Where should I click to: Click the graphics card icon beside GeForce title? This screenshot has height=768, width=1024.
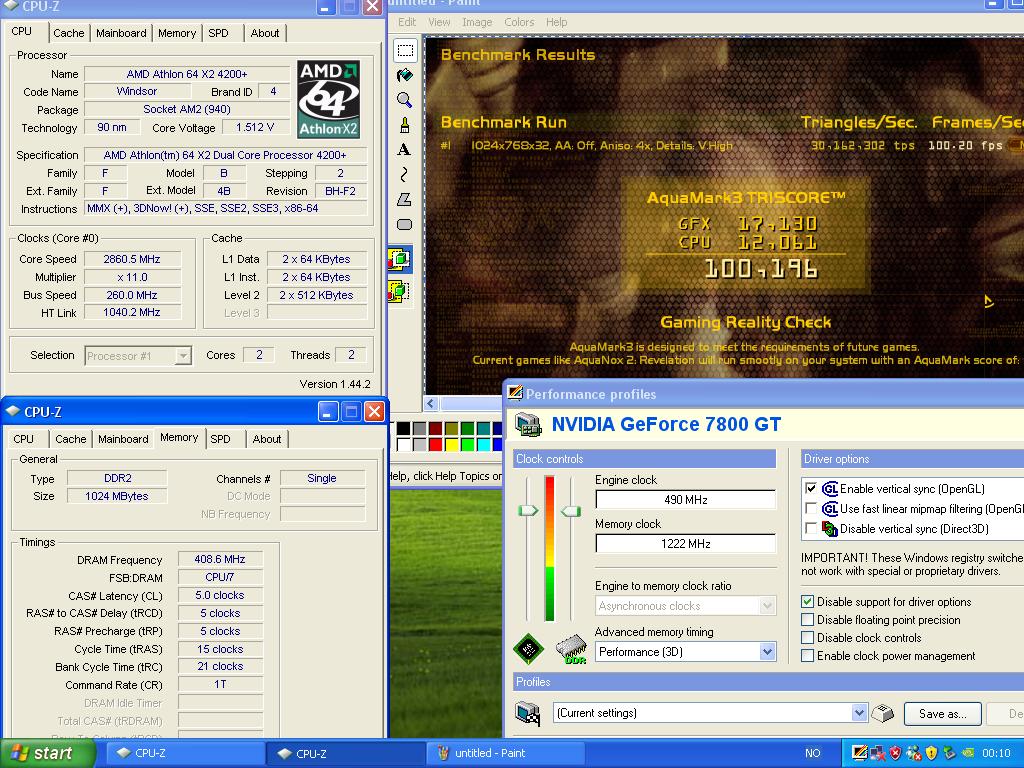pos(528,424)
